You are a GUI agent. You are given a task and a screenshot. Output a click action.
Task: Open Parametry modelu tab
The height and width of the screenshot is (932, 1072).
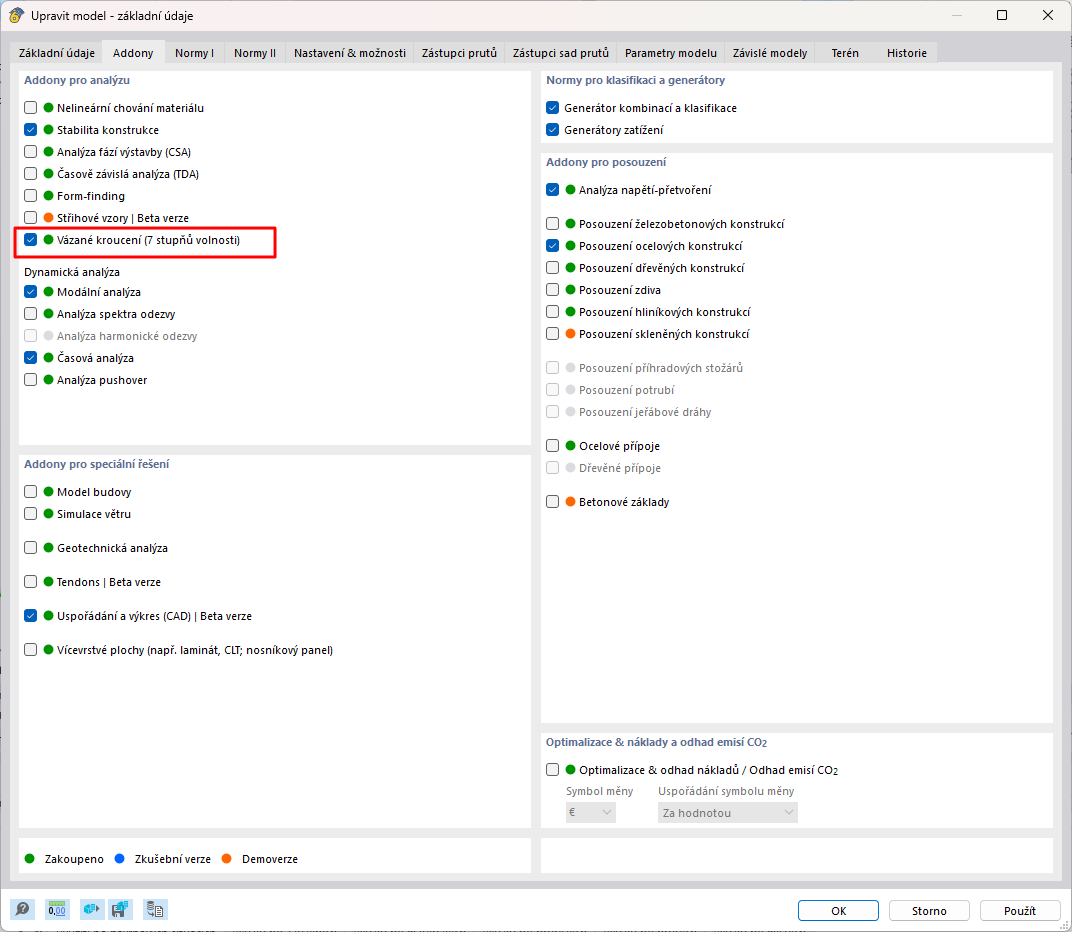pyautogui.click(x=671, y=53)
